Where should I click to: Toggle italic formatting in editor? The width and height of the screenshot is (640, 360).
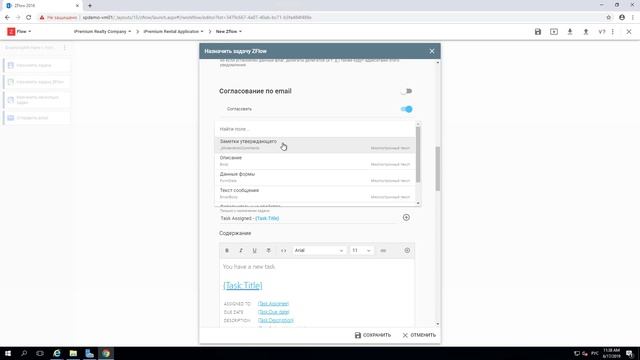pos(241,250)
